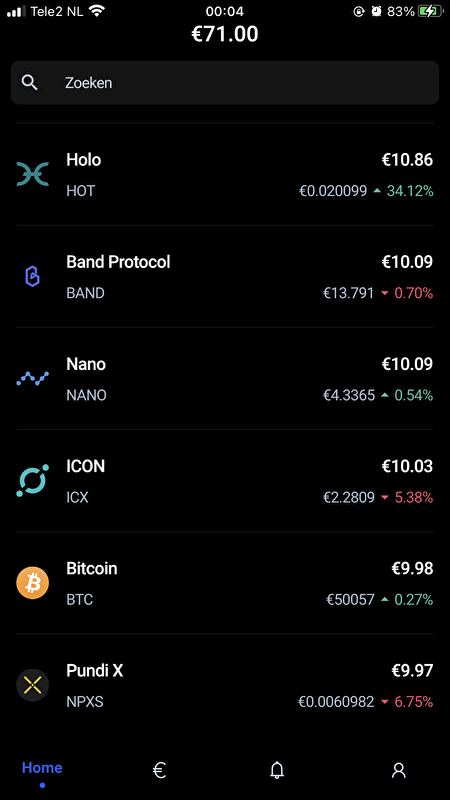
Task: Open Bitcoin €9.98 balance entry
Action: [x=412, y=568]
